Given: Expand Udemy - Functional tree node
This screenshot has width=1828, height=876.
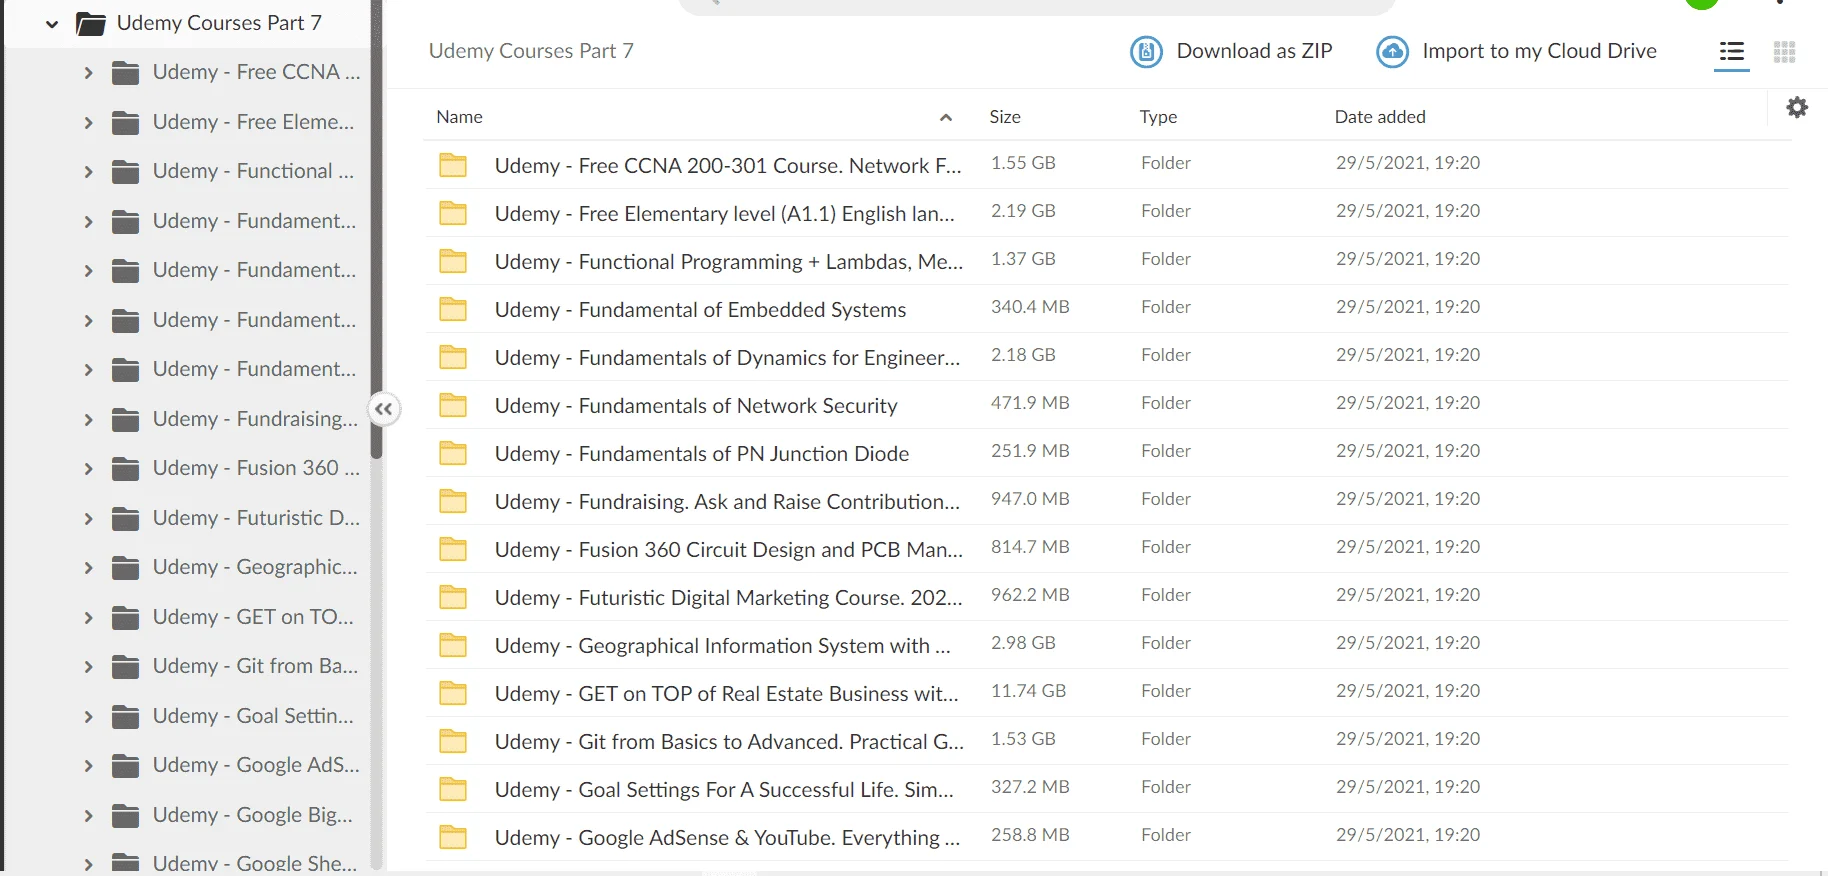Looking at the screenshot, I should click(x=88, y=172).
